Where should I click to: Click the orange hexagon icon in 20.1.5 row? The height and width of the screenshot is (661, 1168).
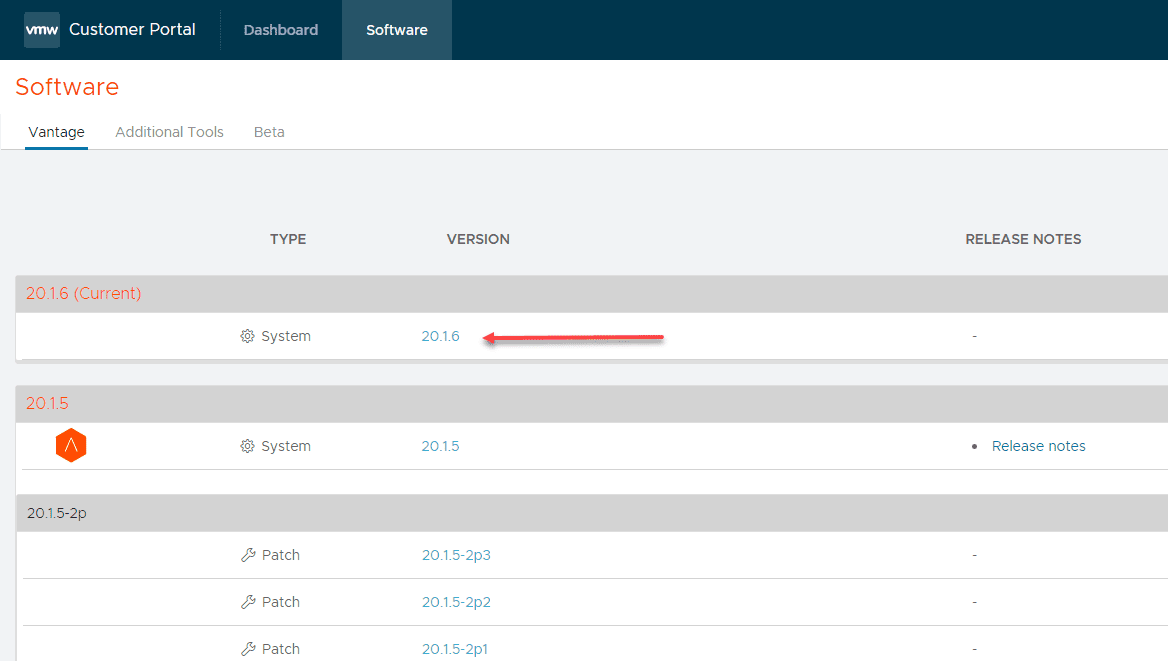click(x=71, y=446)
